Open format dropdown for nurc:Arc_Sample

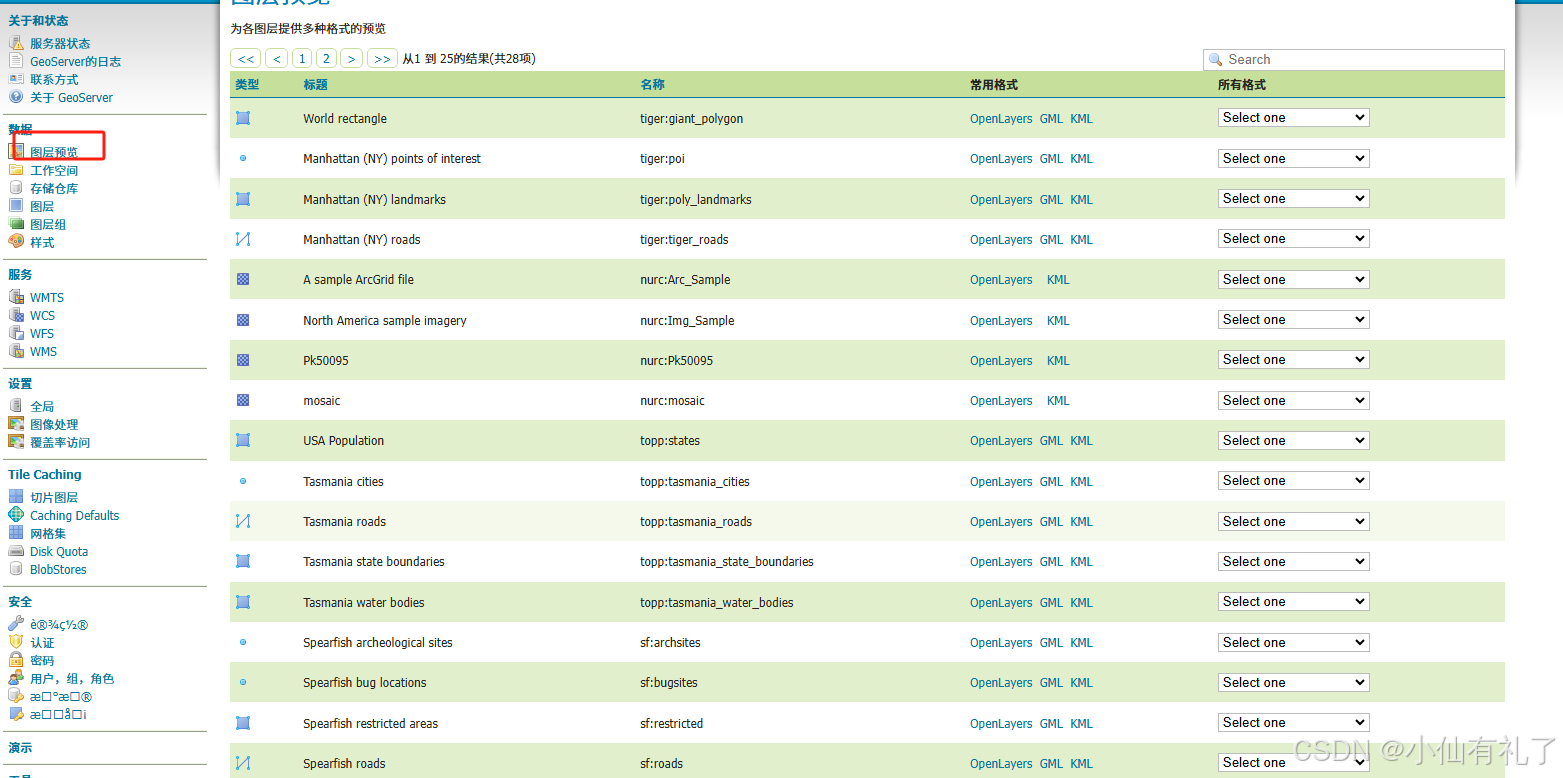[x=1293, y=279]
